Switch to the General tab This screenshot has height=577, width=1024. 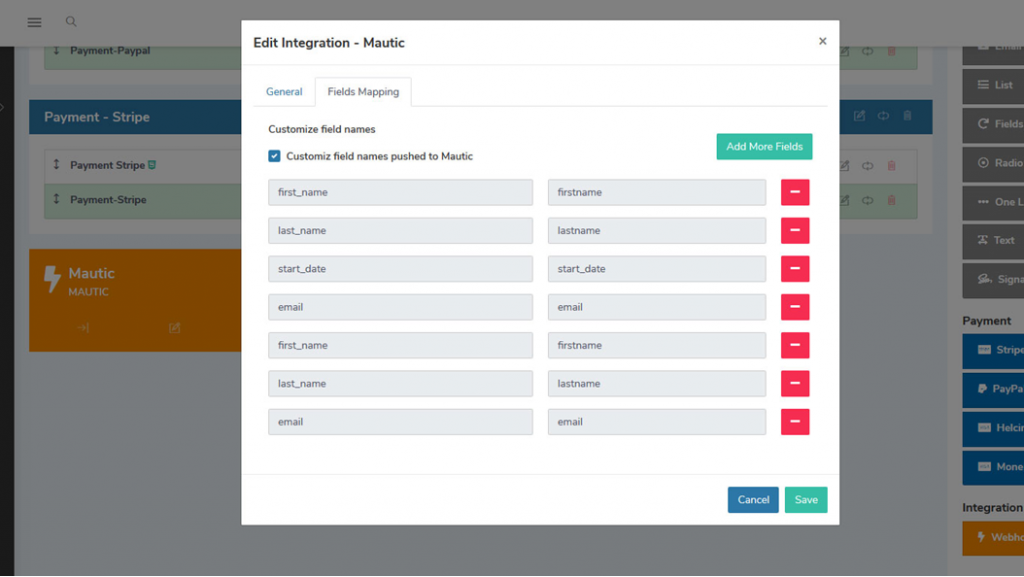click(x=284, y=92)
